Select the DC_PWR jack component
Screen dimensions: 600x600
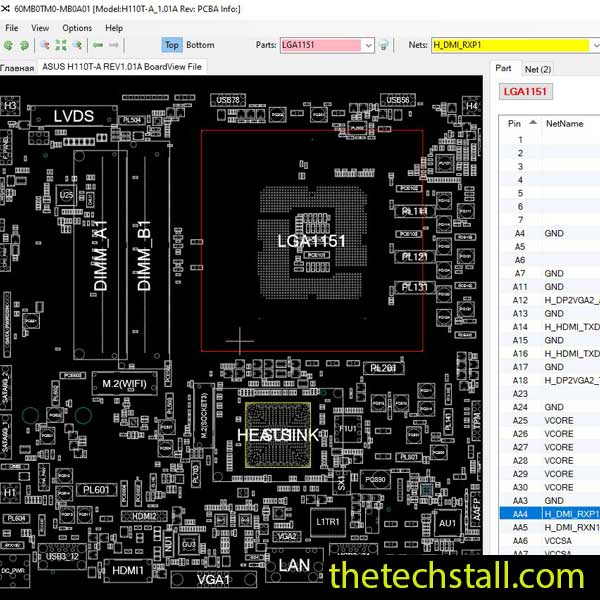[x=15, y=571]
